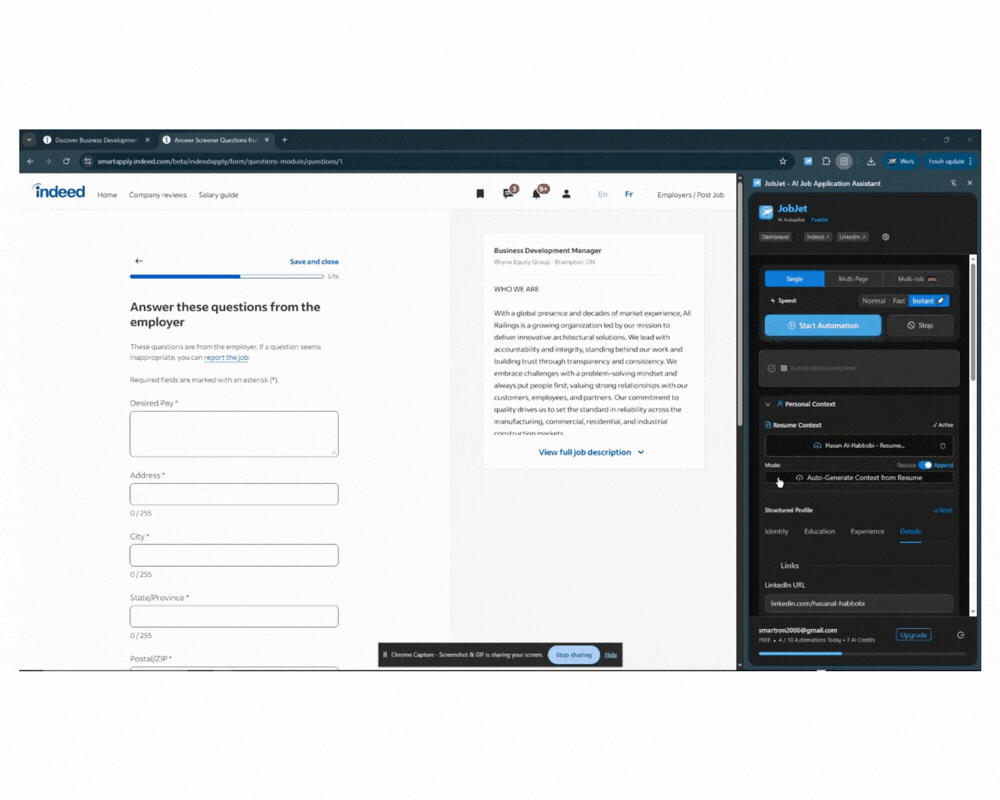
Task: Open the Indeed profile account icon
Action: (x=566, y=194)
